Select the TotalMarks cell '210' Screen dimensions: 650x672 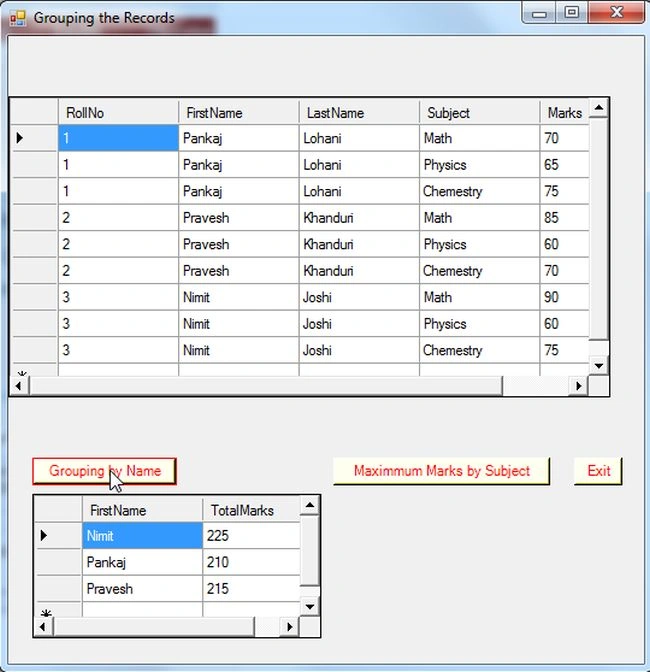pyautogui.click(x=251, y=562)
